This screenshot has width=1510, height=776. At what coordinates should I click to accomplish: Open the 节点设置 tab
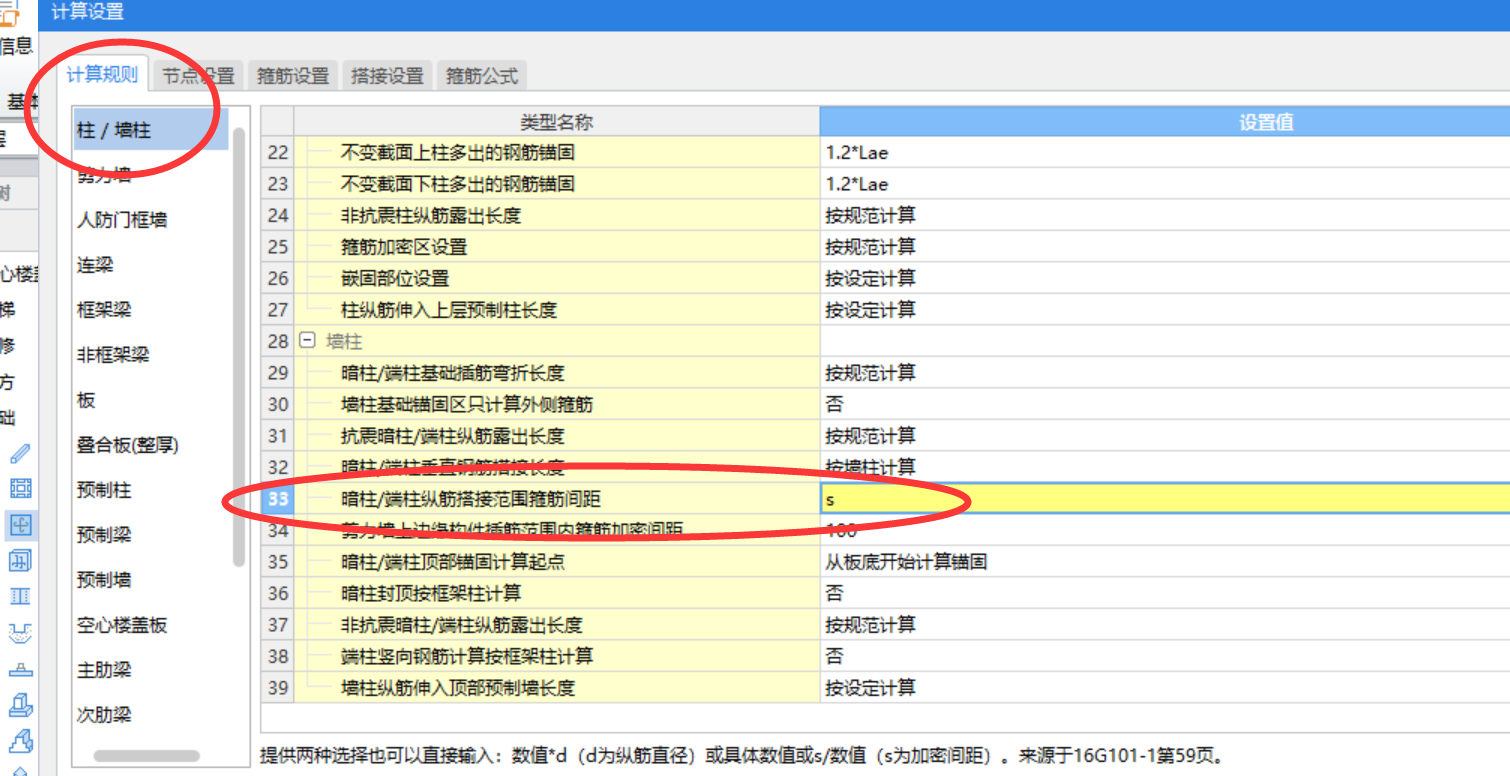198,76
